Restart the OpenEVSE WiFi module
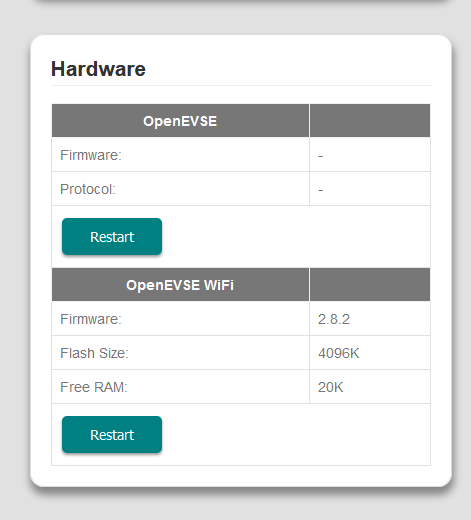The image size is (471, 520). 112,435
